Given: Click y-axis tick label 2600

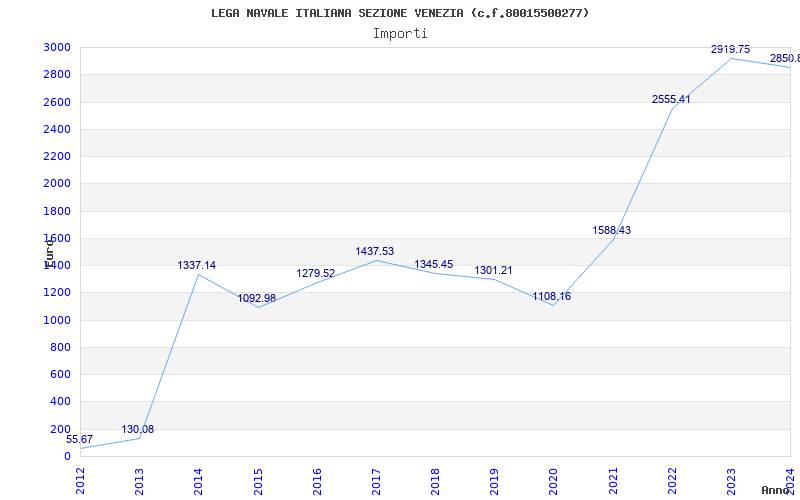Looking at the screenshot, I should click(57, 102).
